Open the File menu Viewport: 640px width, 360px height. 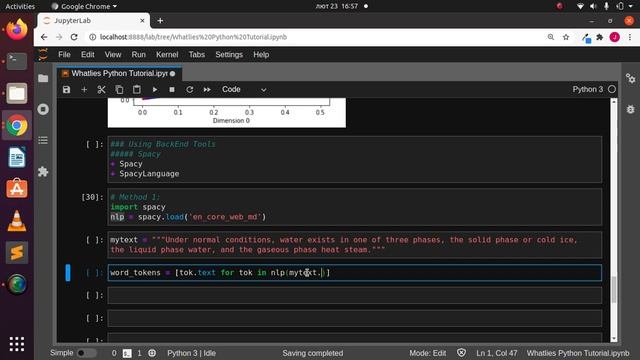click(x=64, y=55)
